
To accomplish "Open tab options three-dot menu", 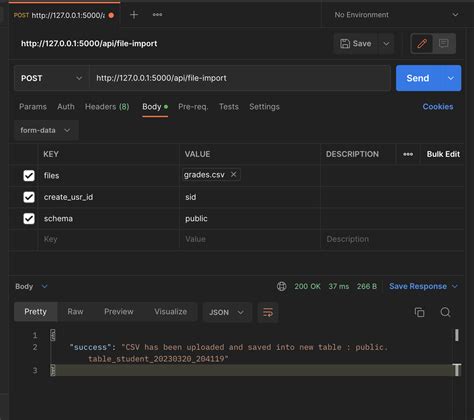I will [157, 15].
